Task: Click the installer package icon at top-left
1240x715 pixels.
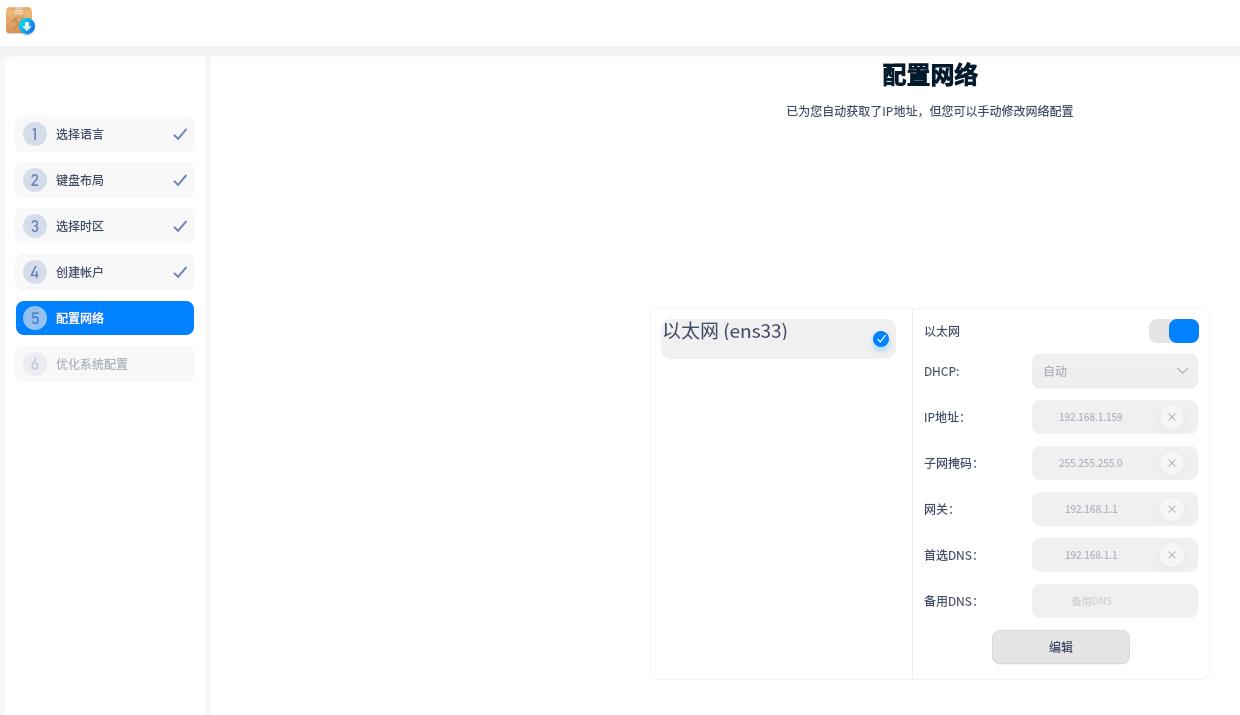Action: pos(20,21)
